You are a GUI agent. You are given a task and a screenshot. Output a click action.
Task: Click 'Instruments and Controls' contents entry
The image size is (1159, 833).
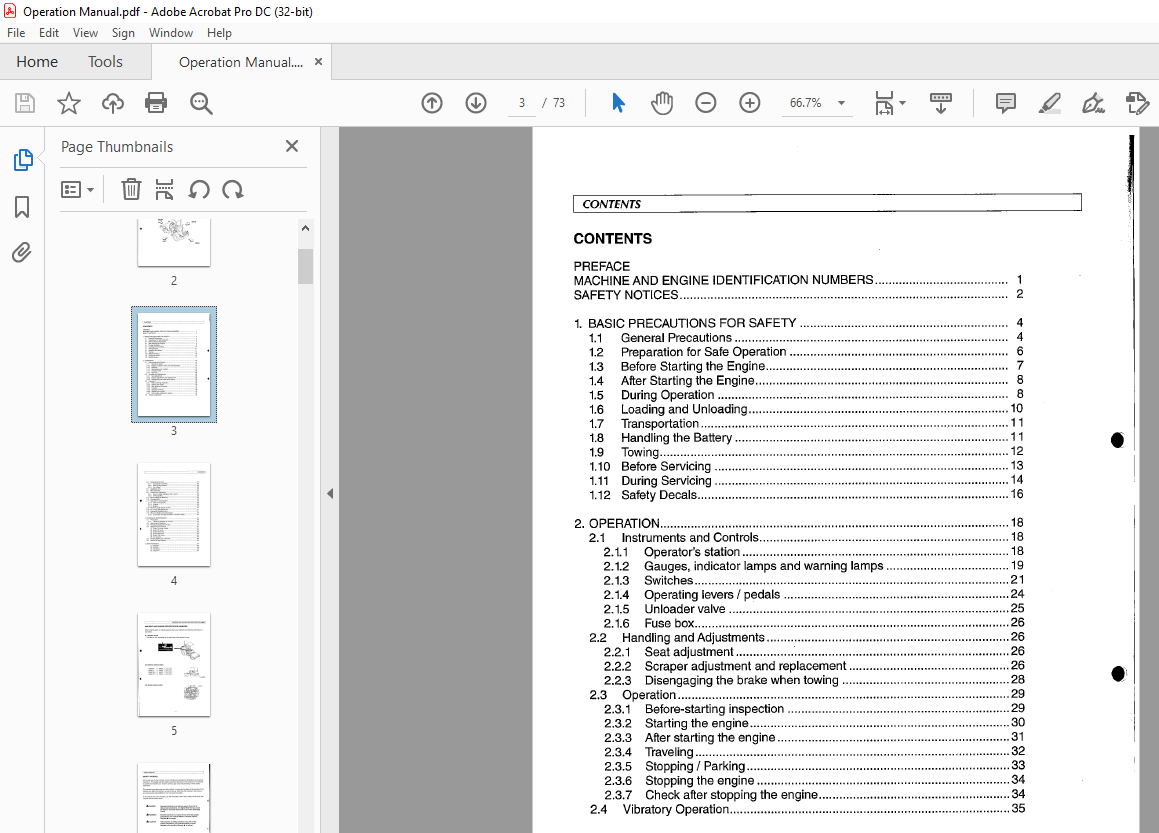click(x=690, y=537)
